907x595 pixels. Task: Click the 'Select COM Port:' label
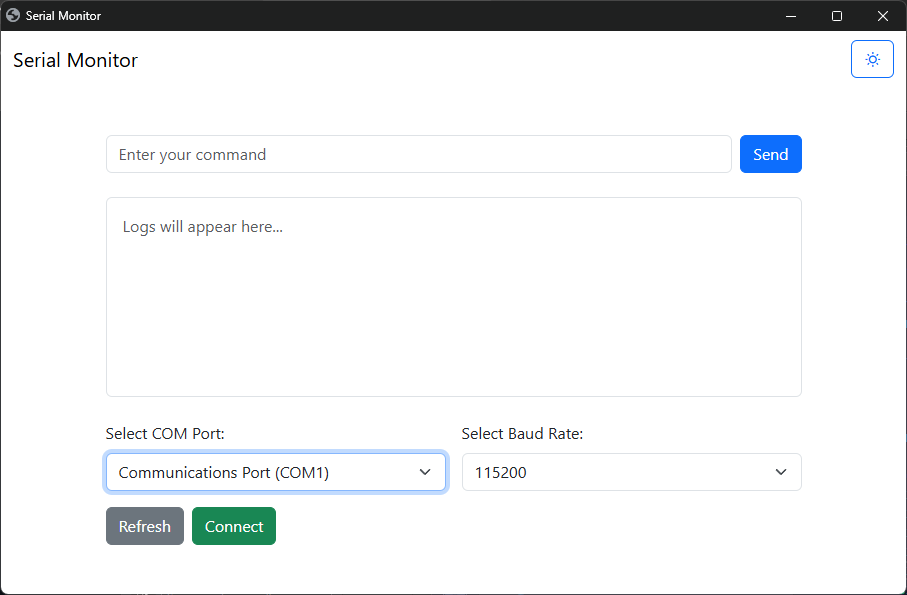click(x=165, y=434)
